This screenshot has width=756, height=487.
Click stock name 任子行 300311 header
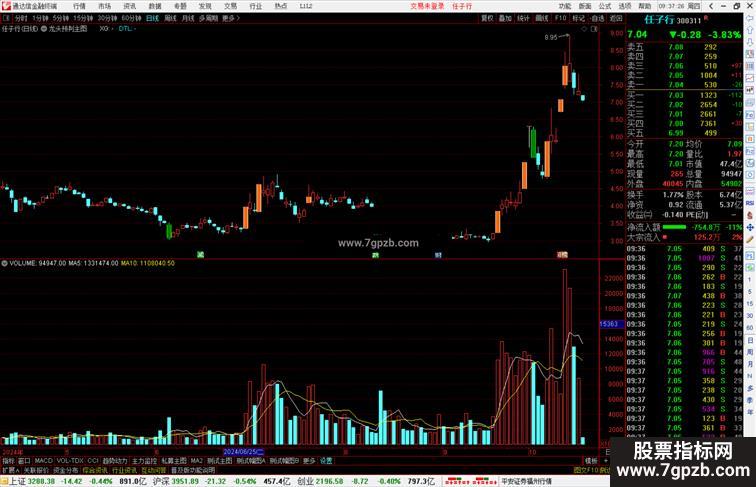click(x=673, y=20)
